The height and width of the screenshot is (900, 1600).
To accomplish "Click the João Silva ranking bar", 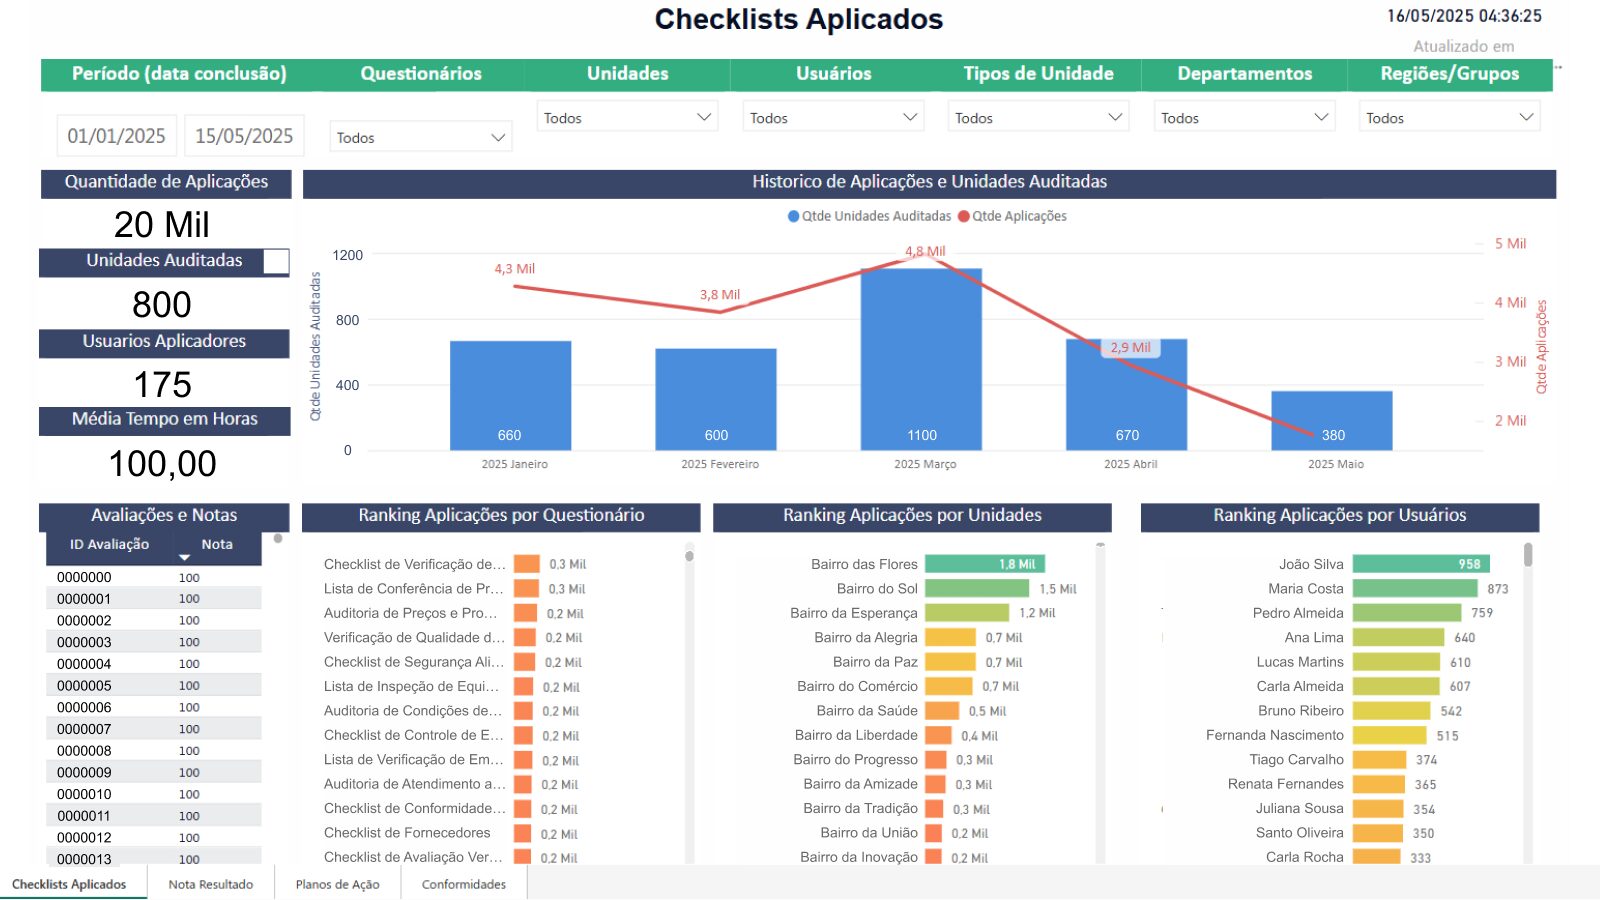I will (x=1420, y=564).
